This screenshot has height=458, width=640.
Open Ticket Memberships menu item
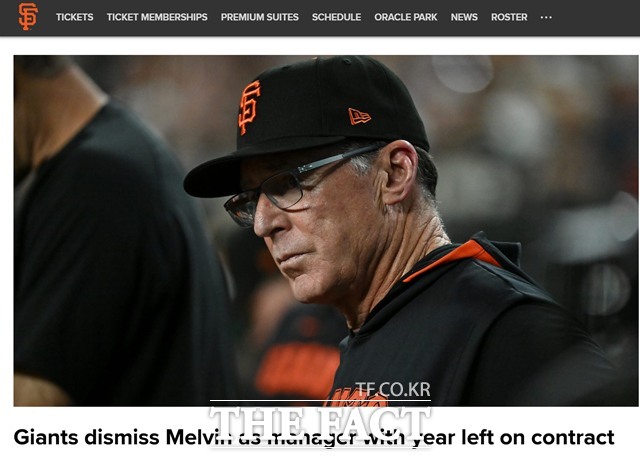(157, 17)
